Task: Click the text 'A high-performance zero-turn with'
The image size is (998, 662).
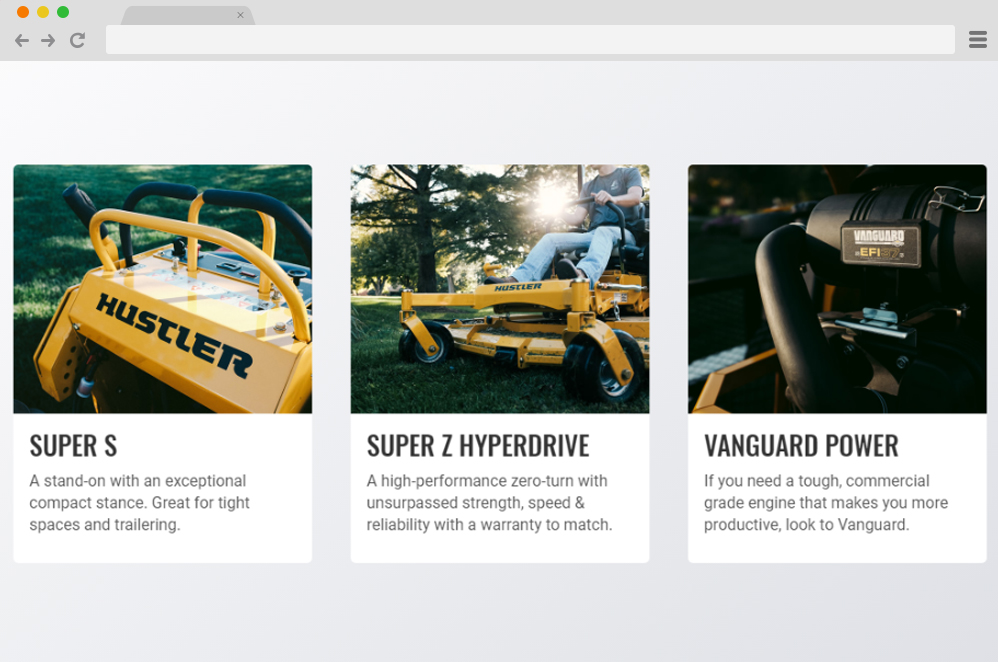Action: pos(487,481)
